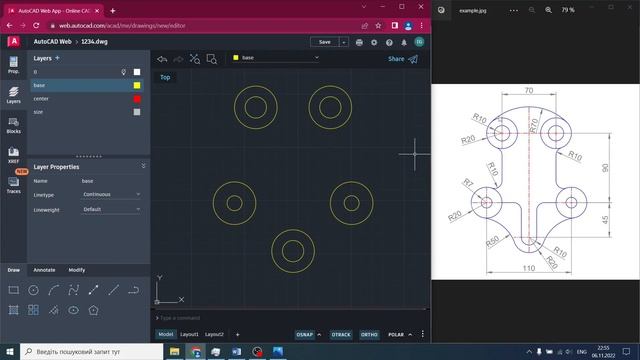The image size is (640, 360).
Task: Open the Prop. properties panel
Action: tap(13, 65)
